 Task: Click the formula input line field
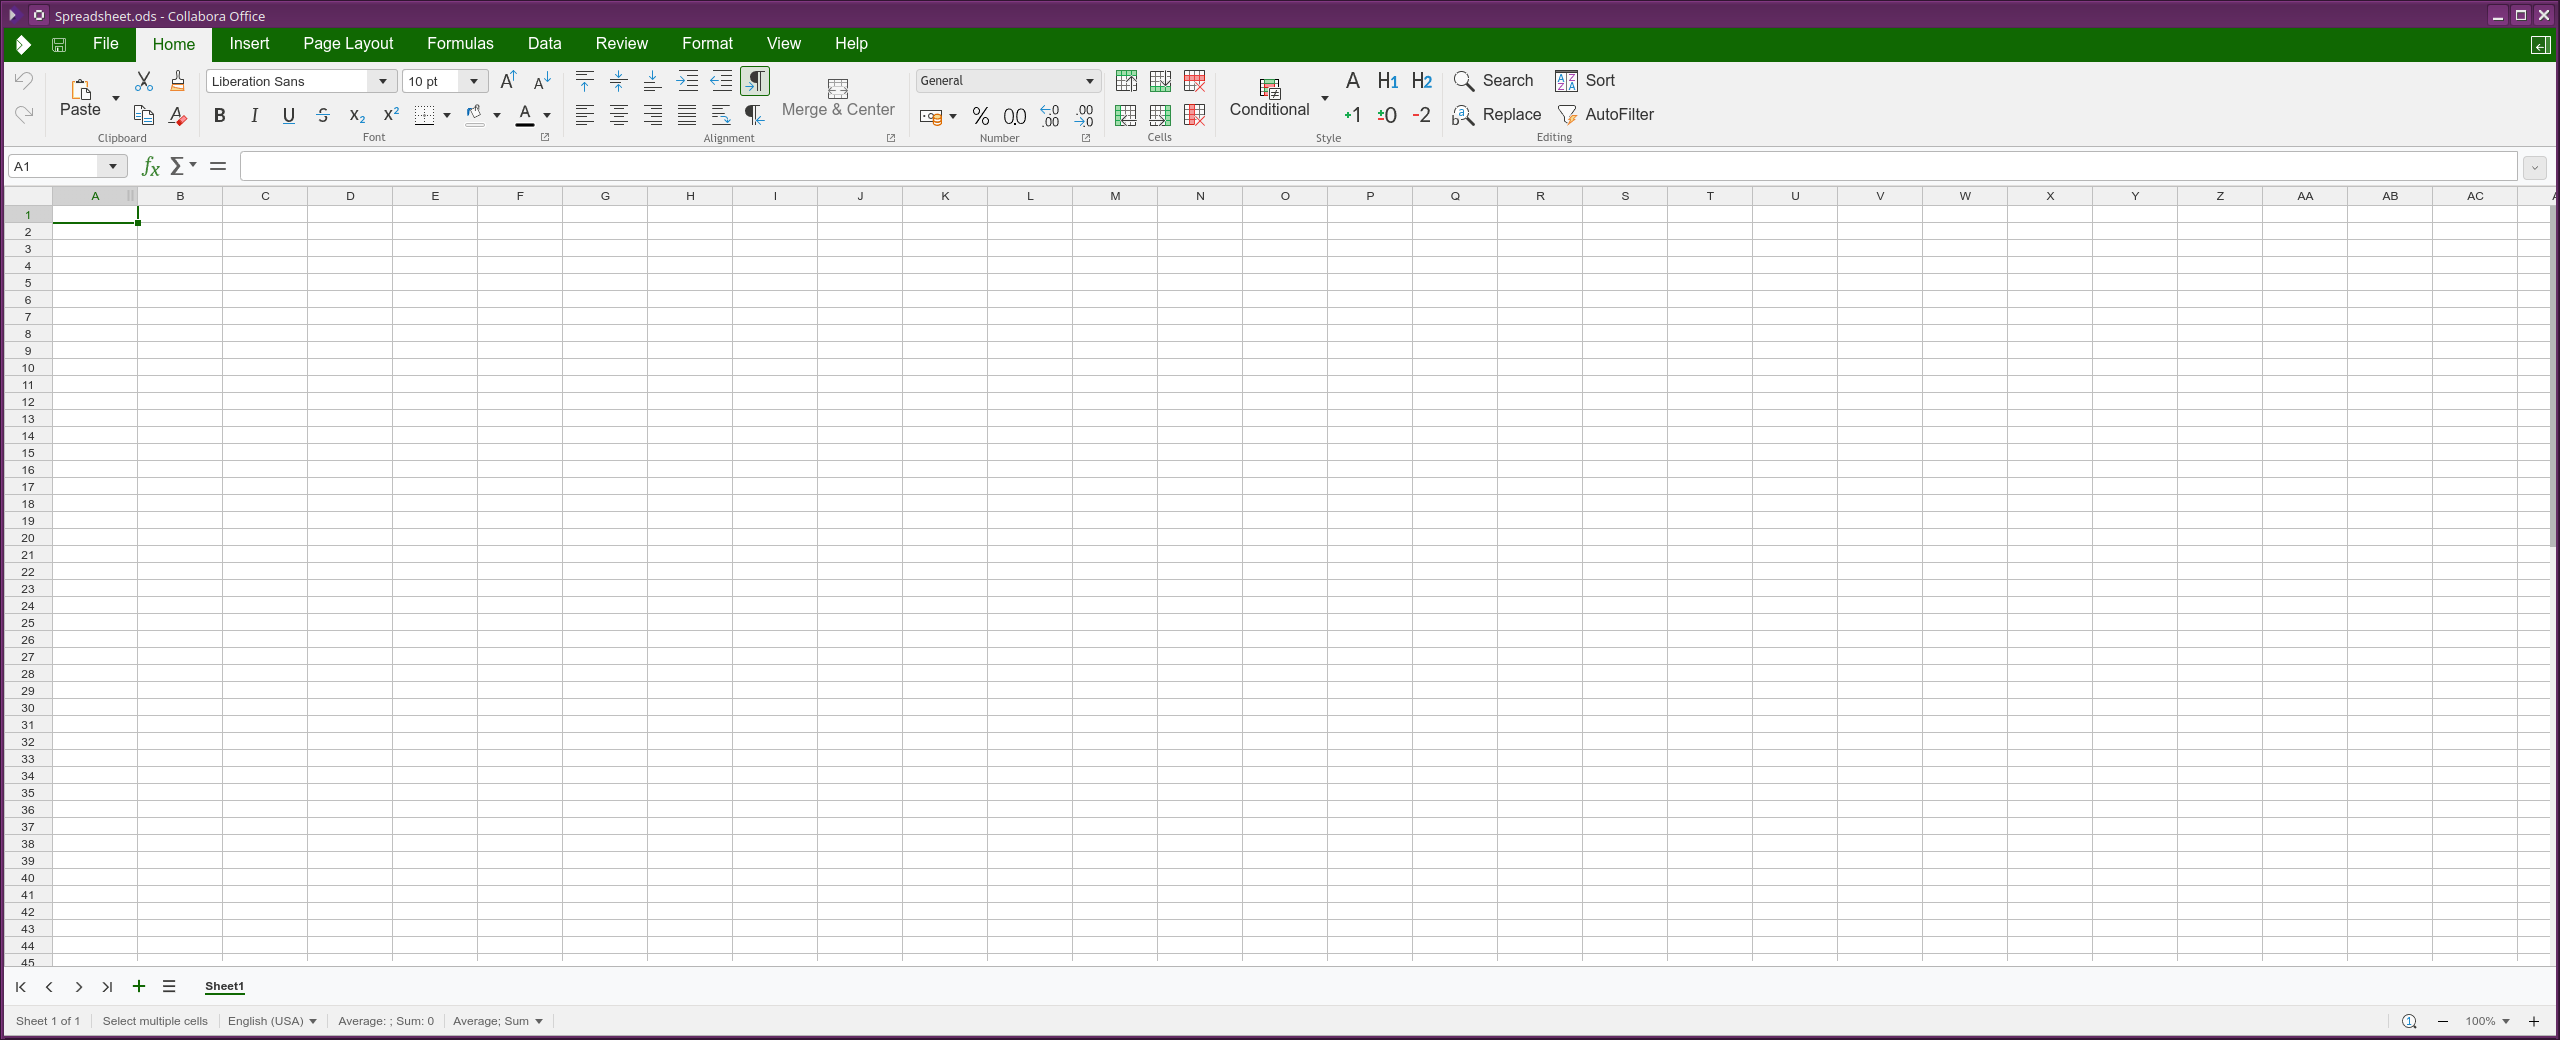coord(1377,166)
